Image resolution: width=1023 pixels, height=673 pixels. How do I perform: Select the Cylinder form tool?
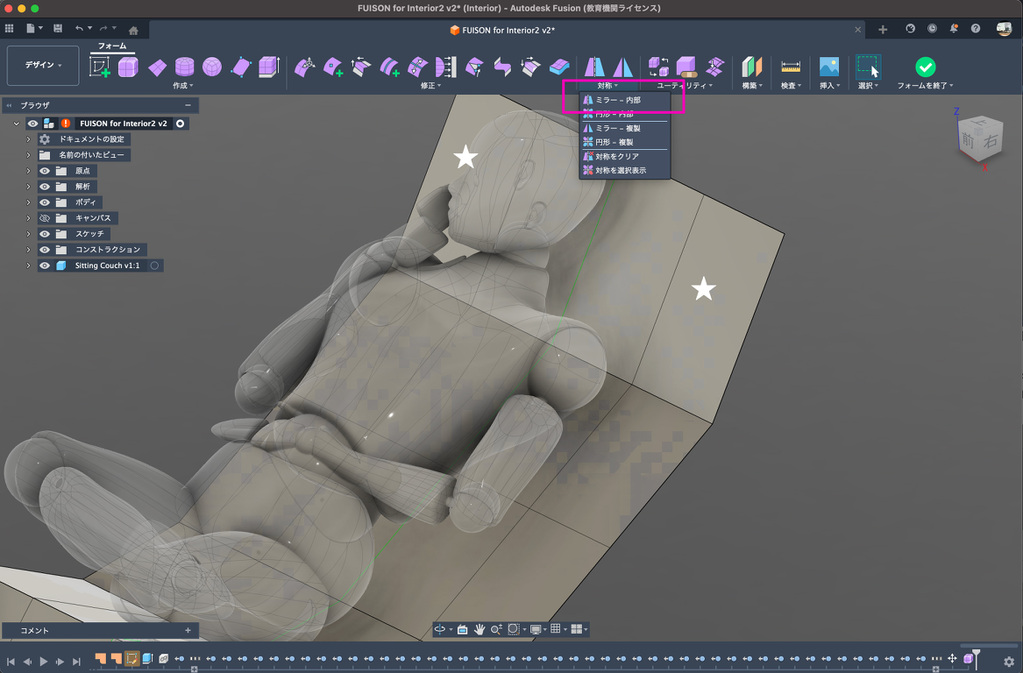[x=185, y=67]
